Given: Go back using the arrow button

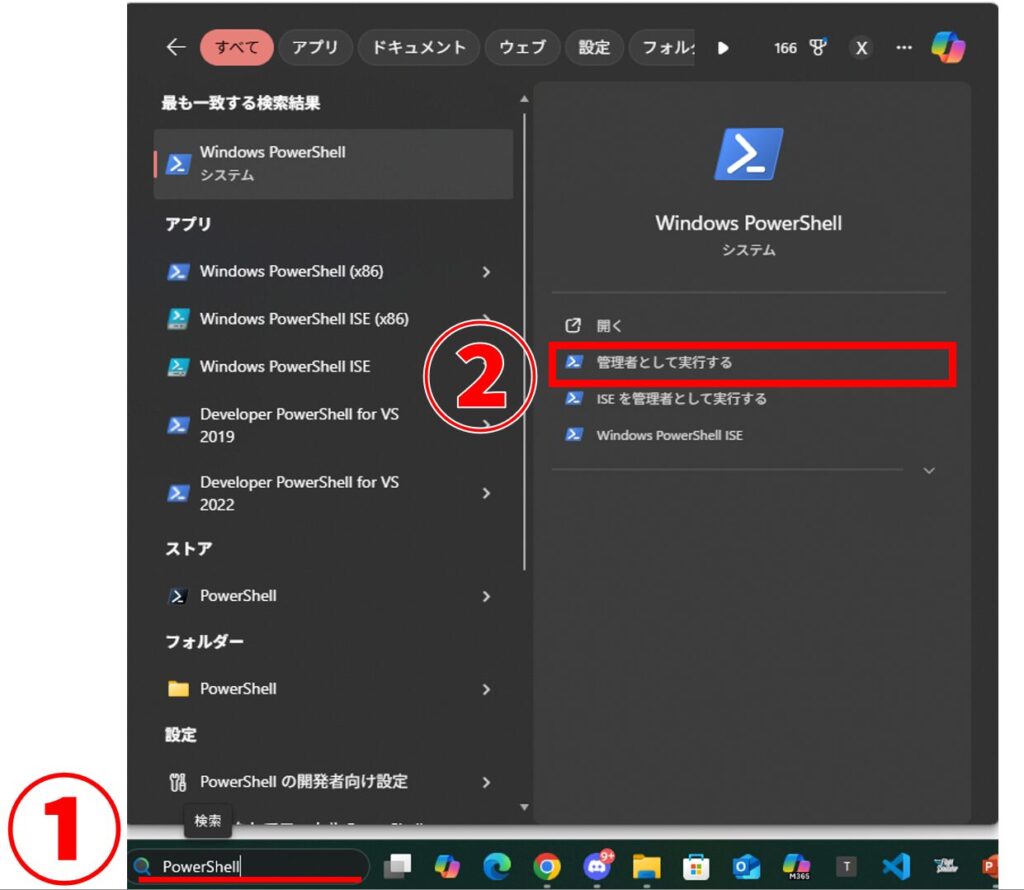Looking at the screenshot, I should point(175,46).
